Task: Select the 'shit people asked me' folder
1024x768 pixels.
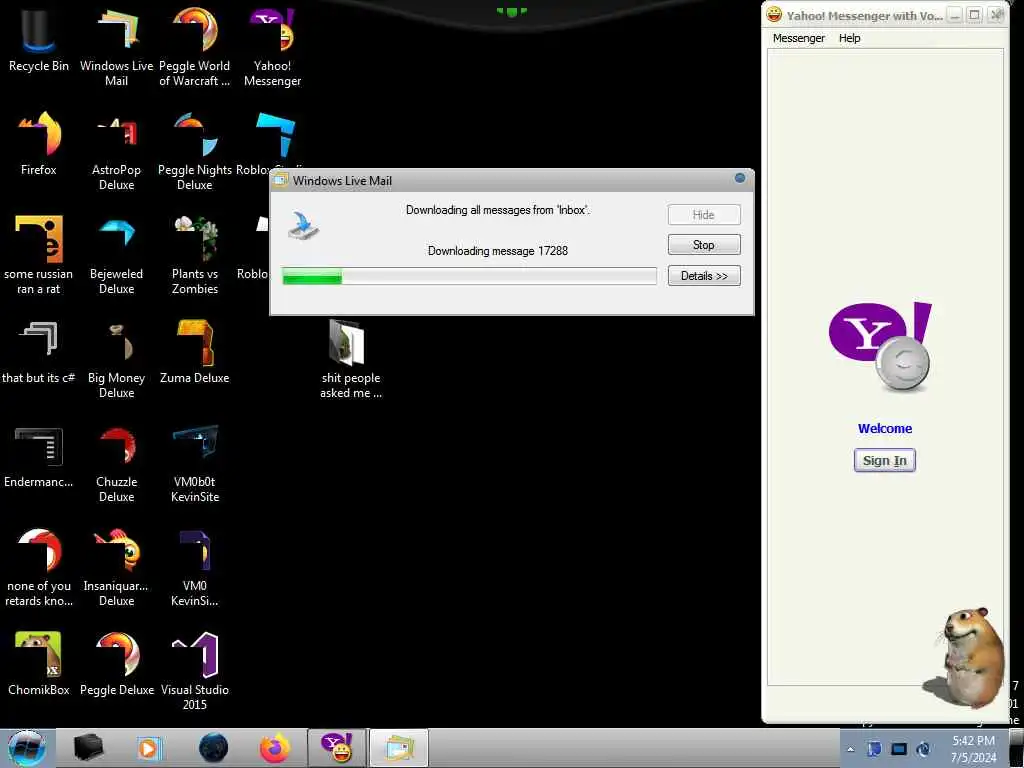Action: [351, 359]
